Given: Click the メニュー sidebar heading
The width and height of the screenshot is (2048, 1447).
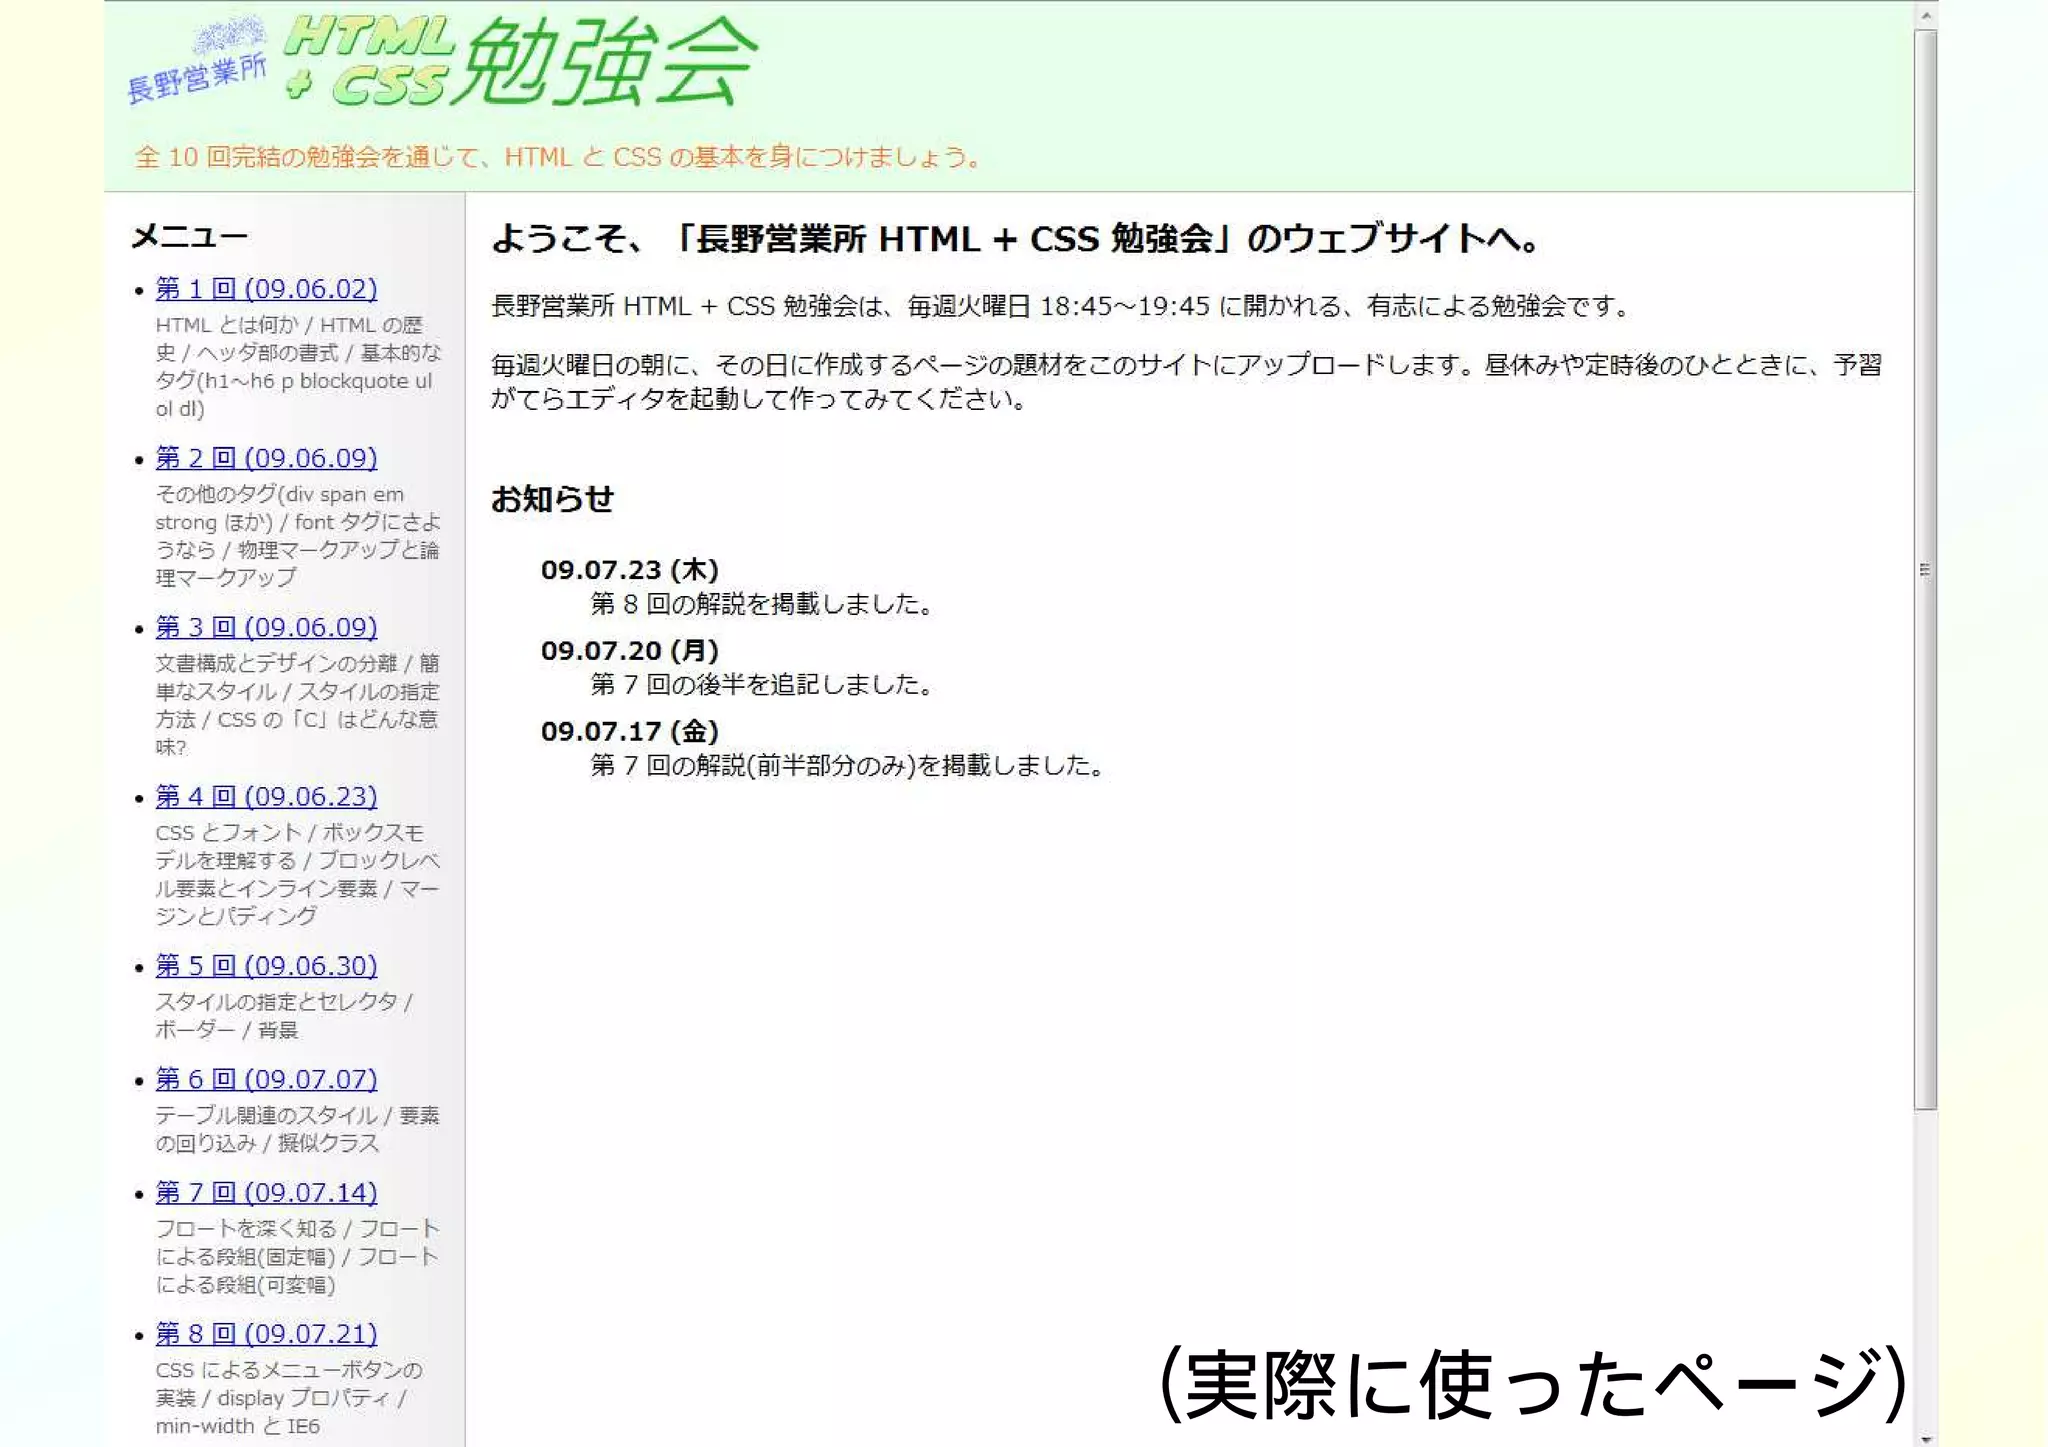Looking at the screenshot, I should click(x=190, y=236).
